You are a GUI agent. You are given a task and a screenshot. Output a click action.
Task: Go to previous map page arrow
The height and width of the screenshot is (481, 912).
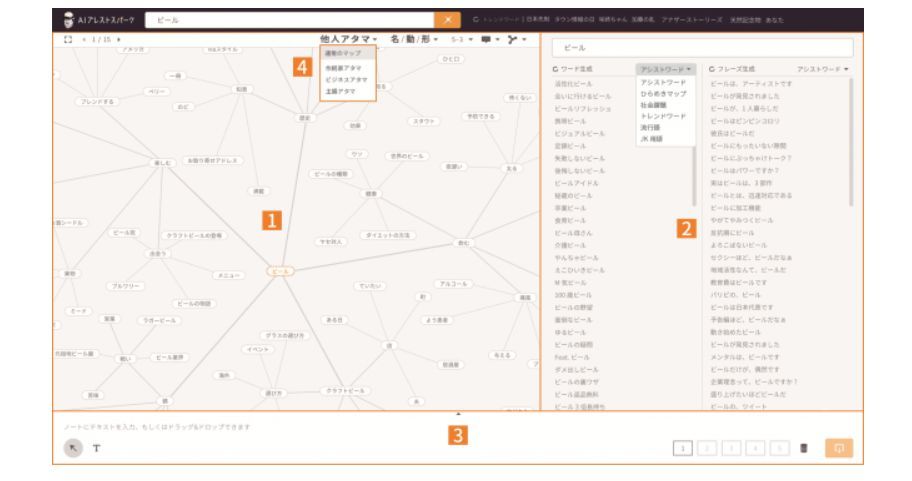click(84, 40)
